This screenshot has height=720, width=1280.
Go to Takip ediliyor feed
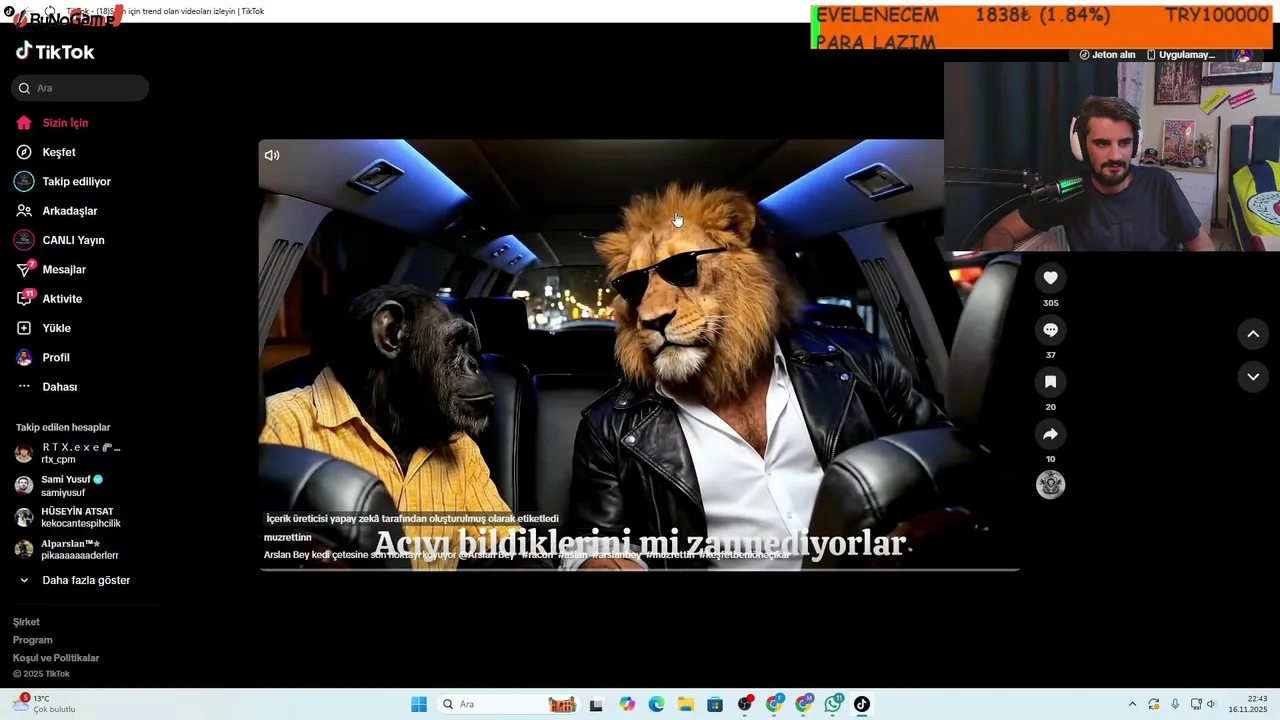[76, 182]
